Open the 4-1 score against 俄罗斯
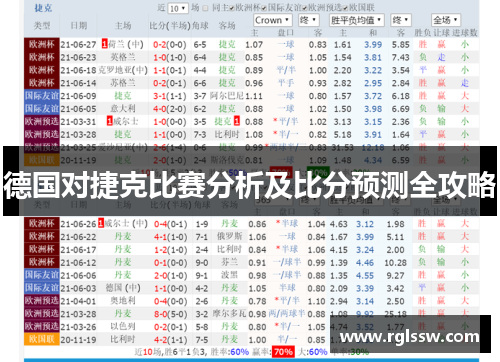The image size is (500, 362). (161, 237)
